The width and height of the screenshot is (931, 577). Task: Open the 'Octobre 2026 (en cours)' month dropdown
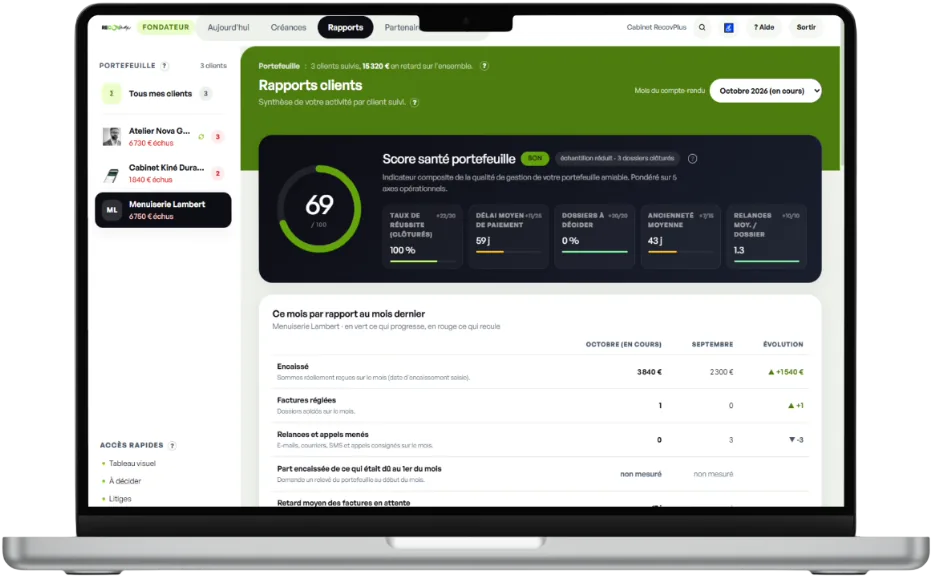[x=765, y=91]
